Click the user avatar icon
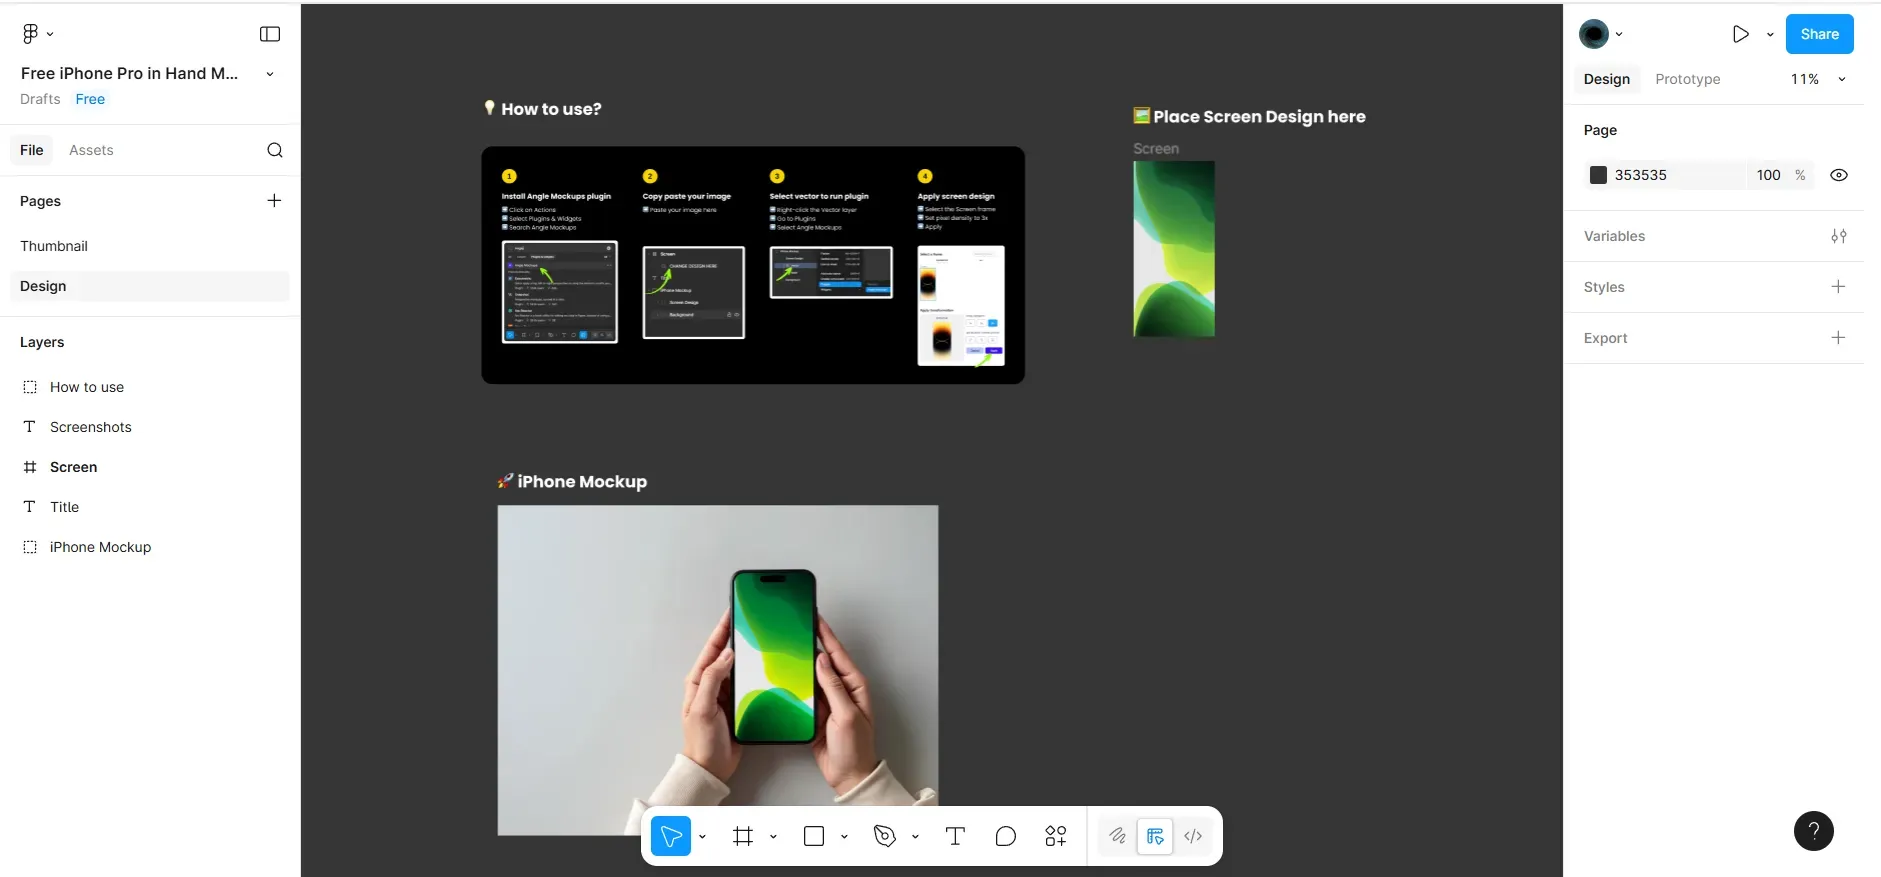The image size is (1881, 877). (1594, 34)
